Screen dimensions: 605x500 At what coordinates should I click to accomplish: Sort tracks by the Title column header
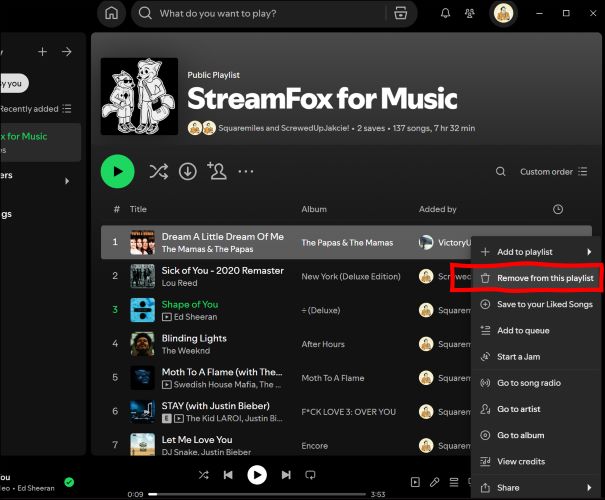pos(138,209)
